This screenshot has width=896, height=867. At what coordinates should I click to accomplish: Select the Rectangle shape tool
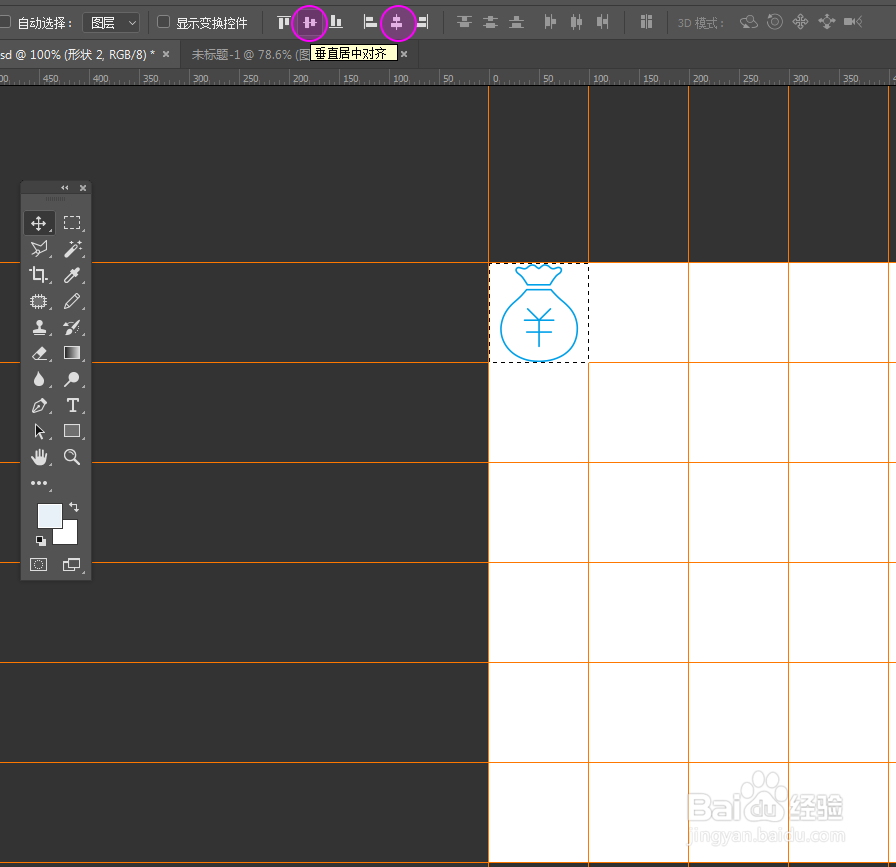click(x=72, y=431)
